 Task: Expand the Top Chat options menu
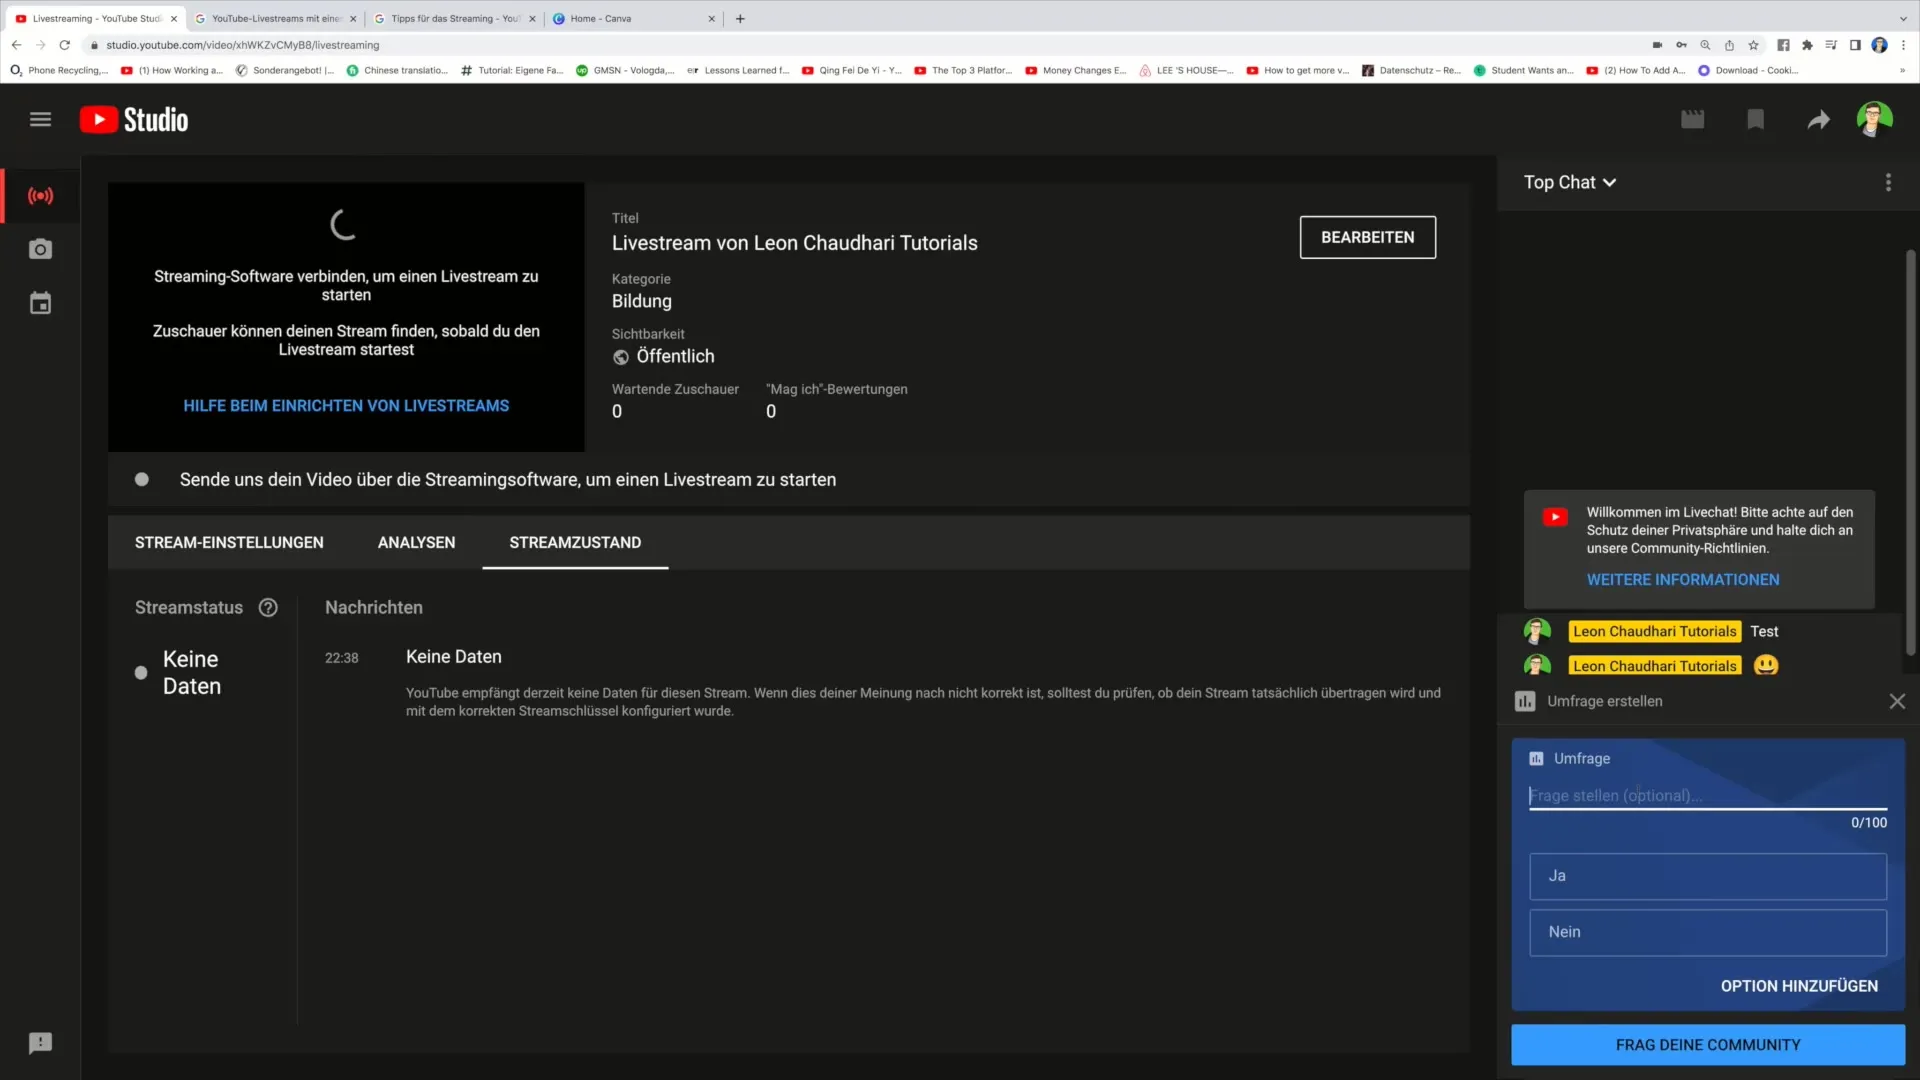[x=1571, y=182]
